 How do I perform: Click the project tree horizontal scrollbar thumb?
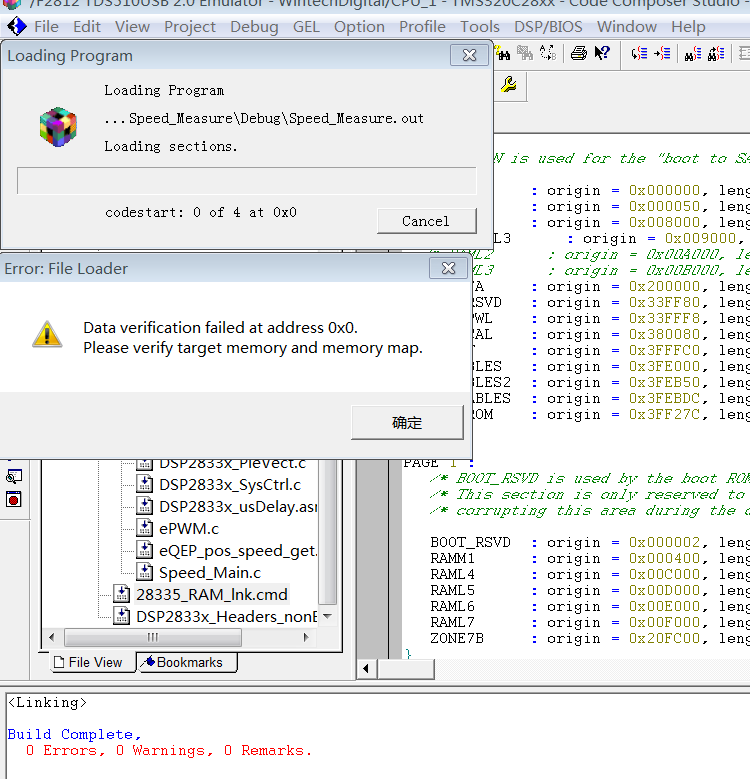coord(153,637)
